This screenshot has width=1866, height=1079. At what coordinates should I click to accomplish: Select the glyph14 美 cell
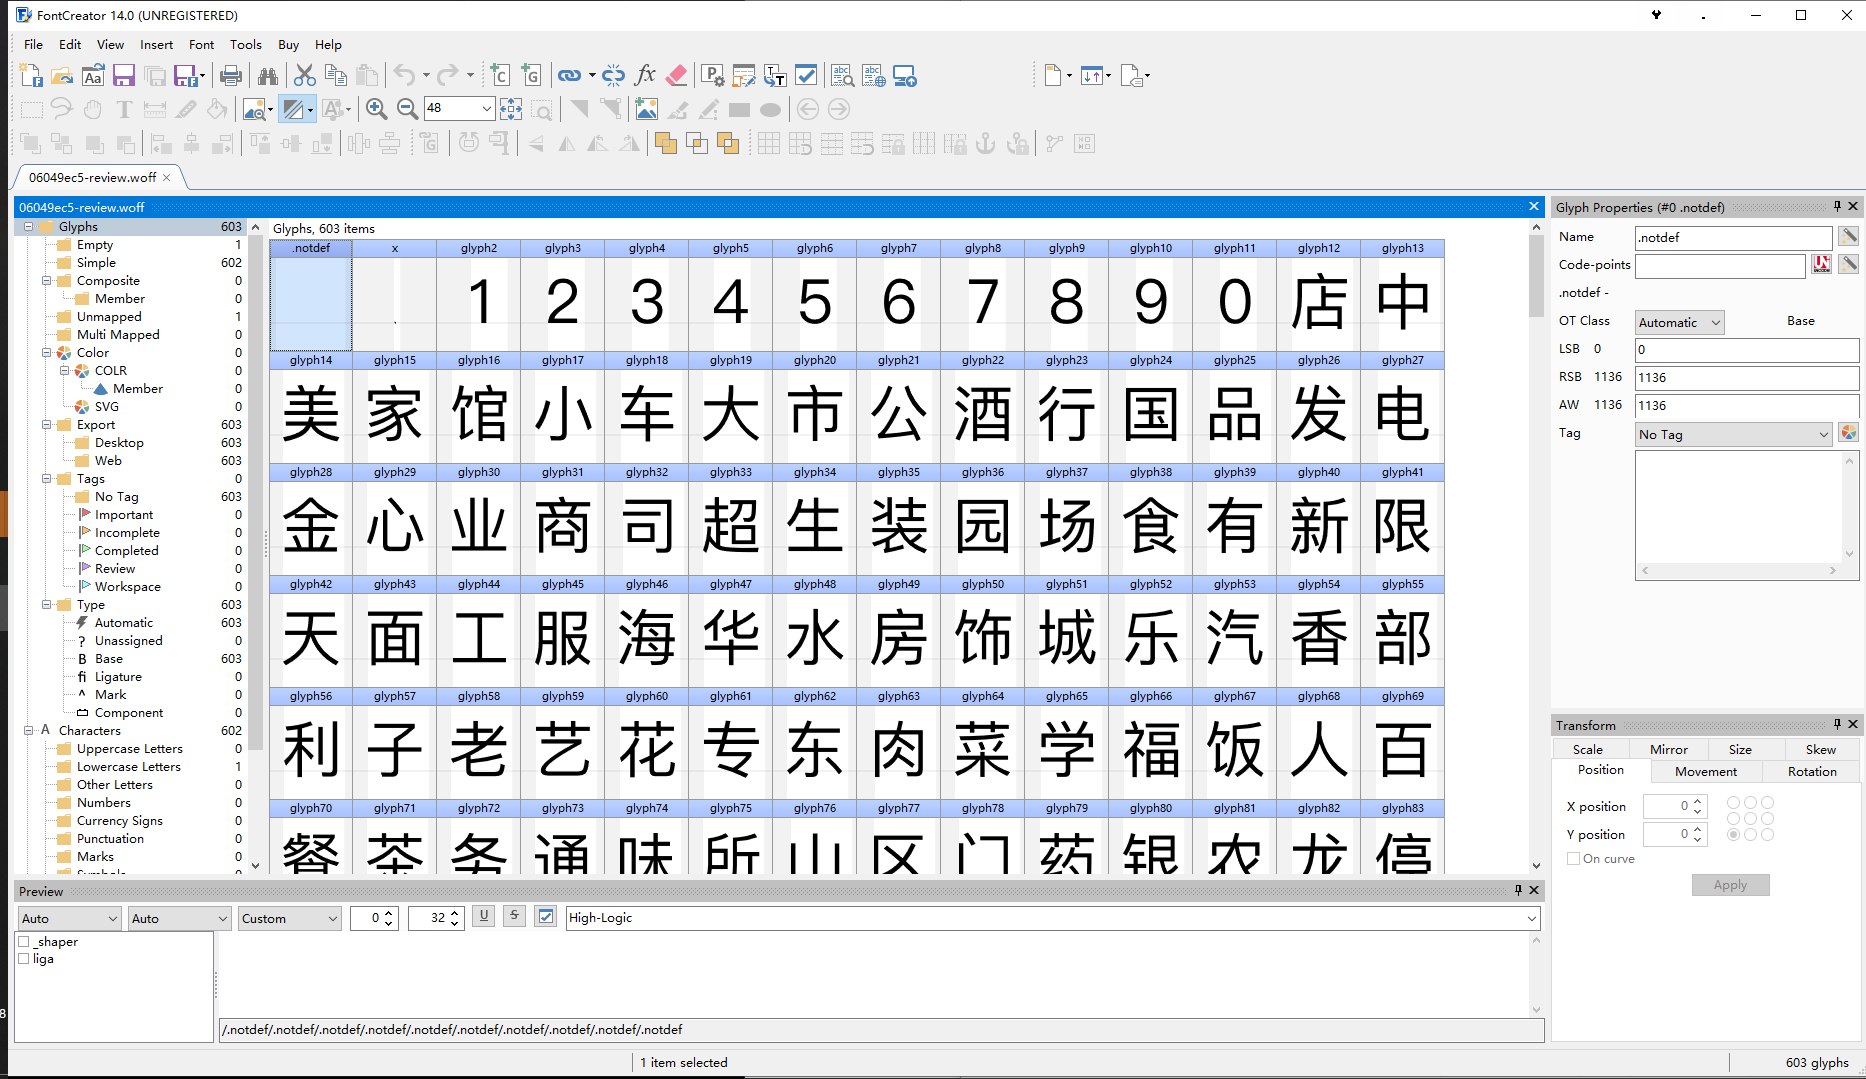[x=311, y=407]
